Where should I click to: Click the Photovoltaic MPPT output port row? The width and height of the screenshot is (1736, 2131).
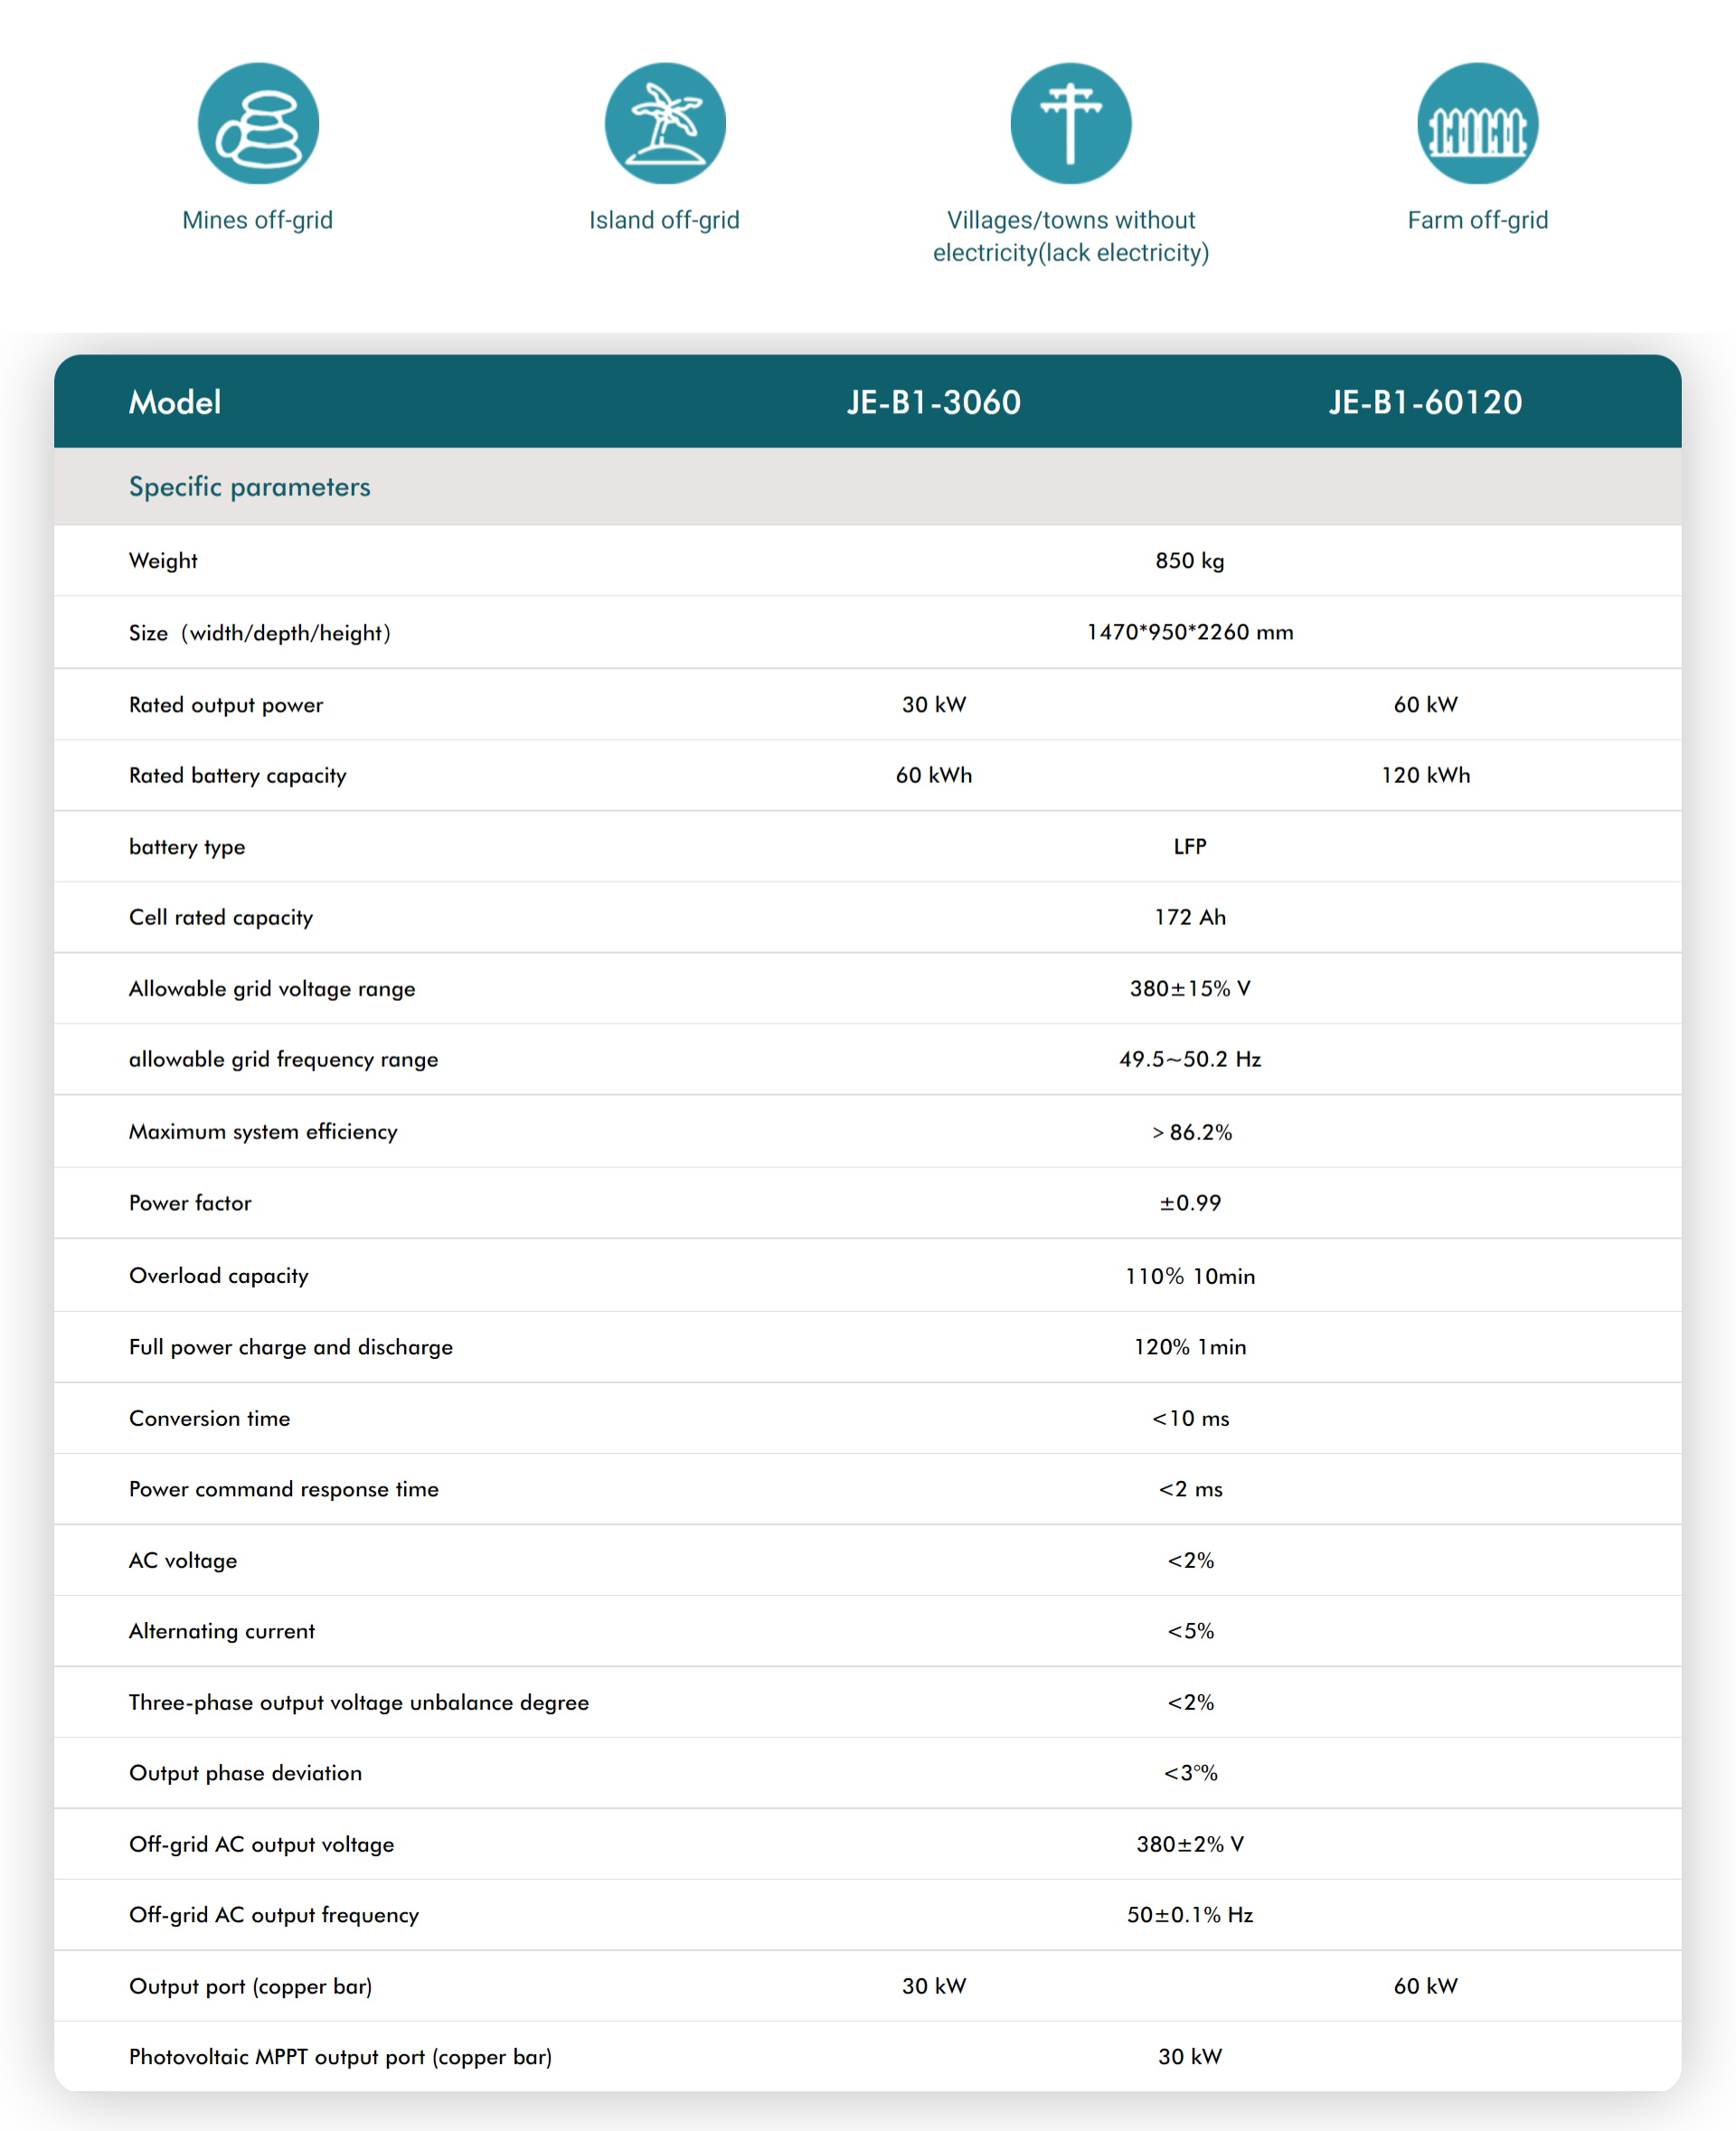coord(340,2057)
